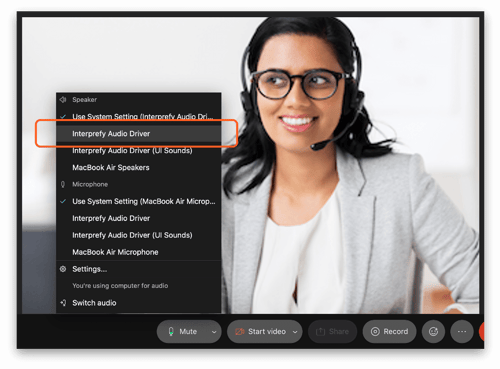Select MacBook Air Microphone

[139, 252]
